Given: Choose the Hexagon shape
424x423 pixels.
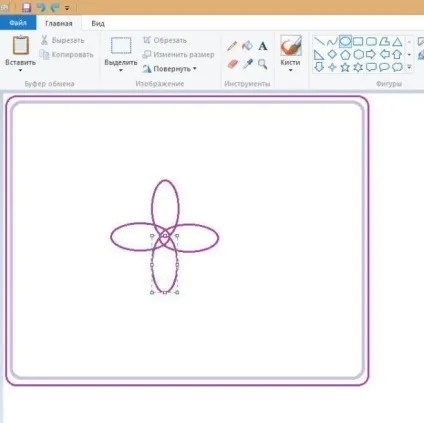Looking at the screenshot, I should [358, 54].
